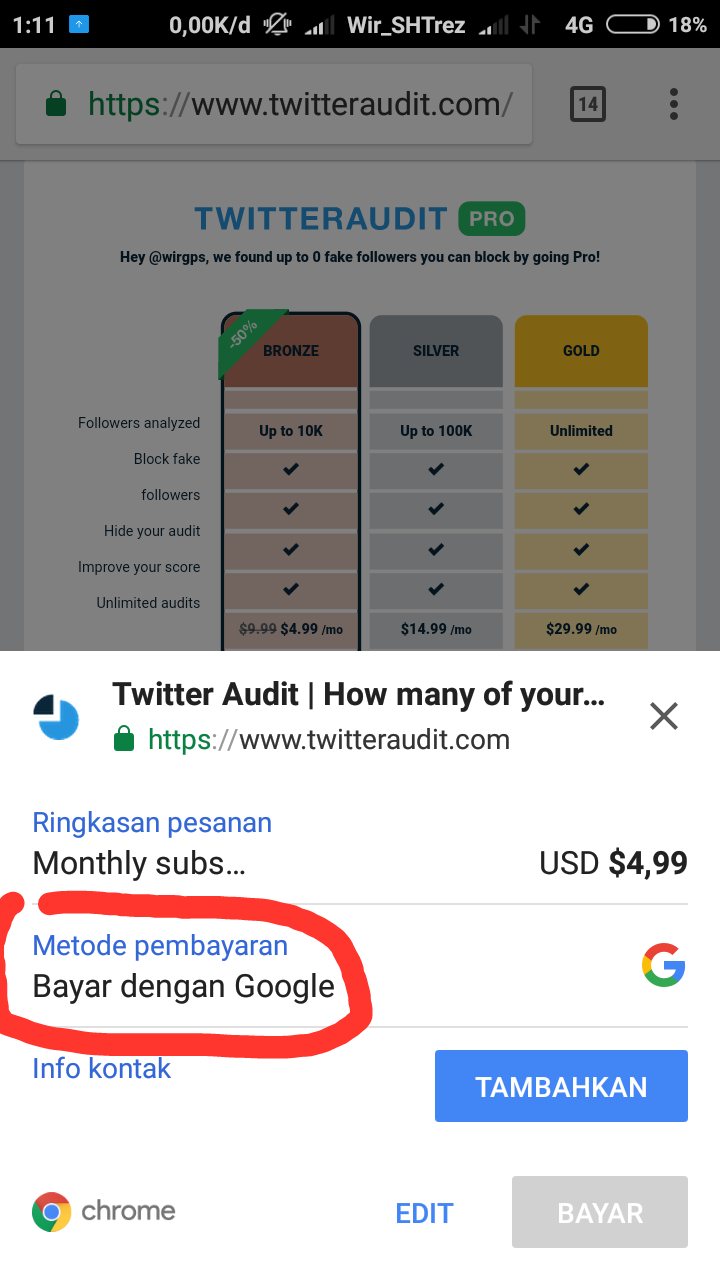Select the SILVER plan header
The width and height of the screenshot is (720, 1280).
[x=436, y=350]
